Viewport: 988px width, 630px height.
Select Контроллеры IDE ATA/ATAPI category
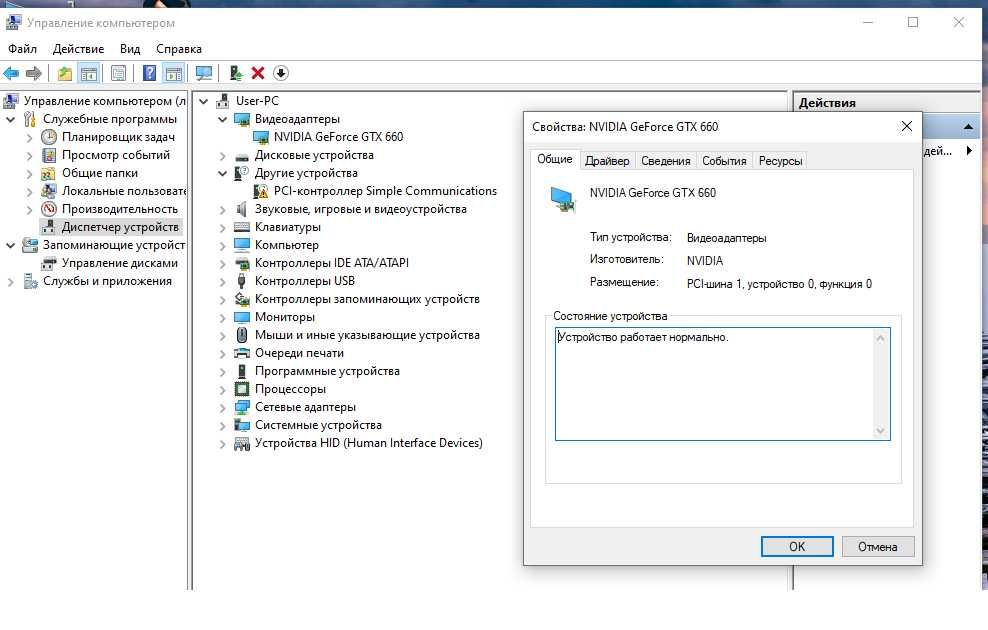(x=331, y=263)
